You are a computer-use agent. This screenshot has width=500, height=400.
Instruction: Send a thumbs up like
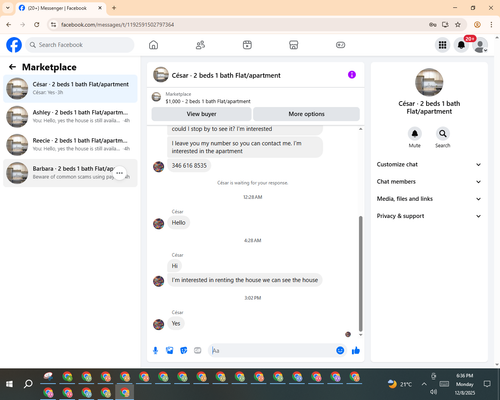coord(356,350)
